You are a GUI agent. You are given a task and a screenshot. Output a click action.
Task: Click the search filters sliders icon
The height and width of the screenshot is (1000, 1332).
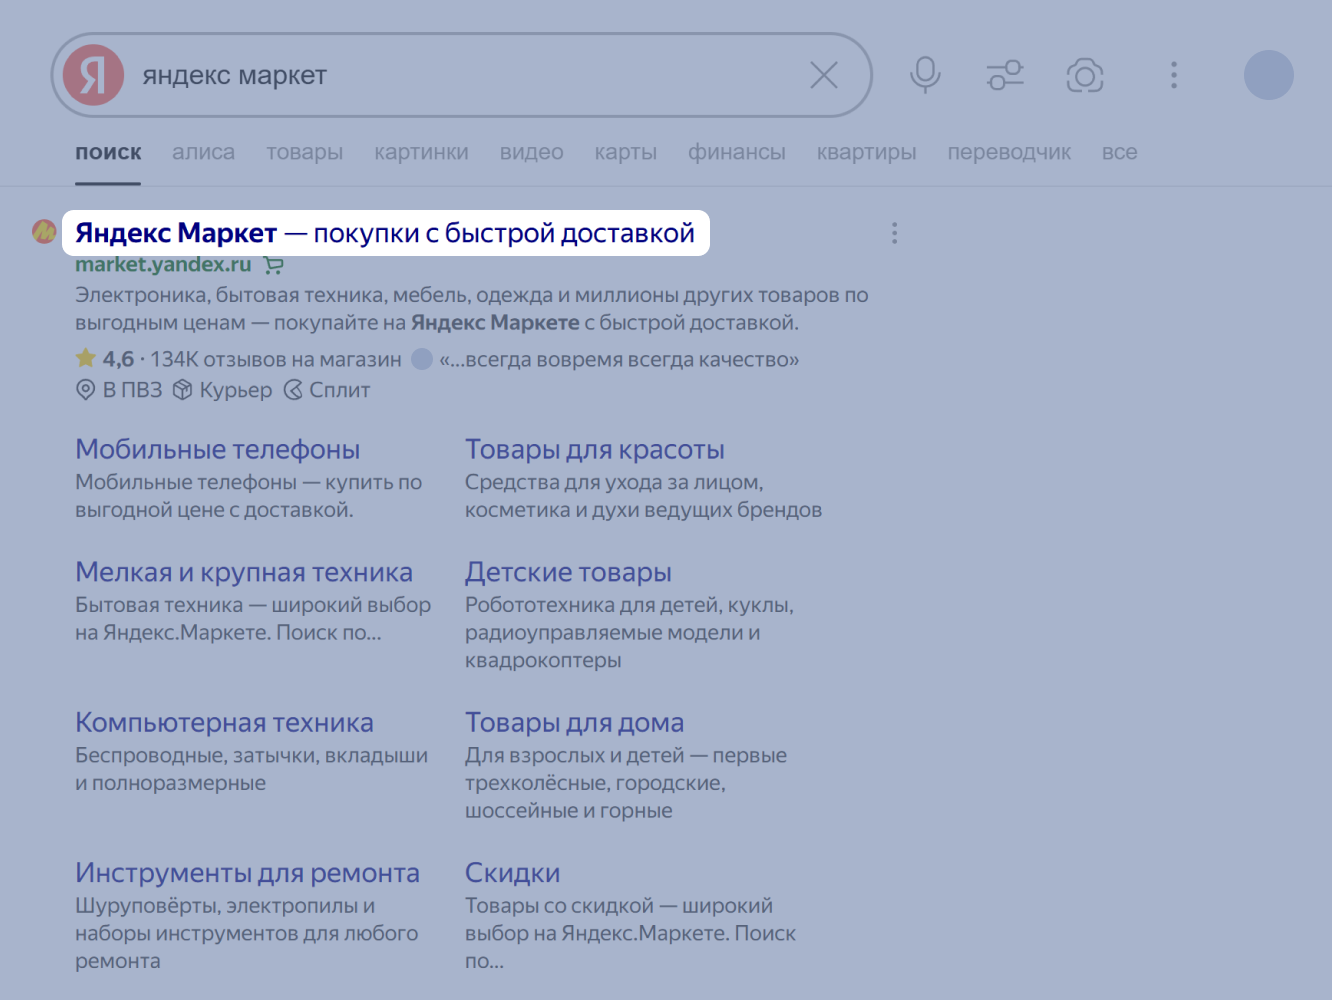coord(1005,75)
